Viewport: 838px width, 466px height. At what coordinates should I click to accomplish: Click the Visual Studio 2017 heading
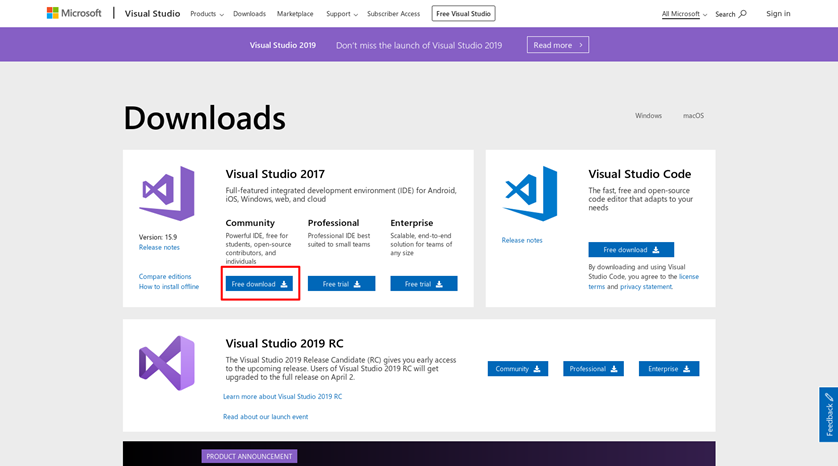point(275,174)
